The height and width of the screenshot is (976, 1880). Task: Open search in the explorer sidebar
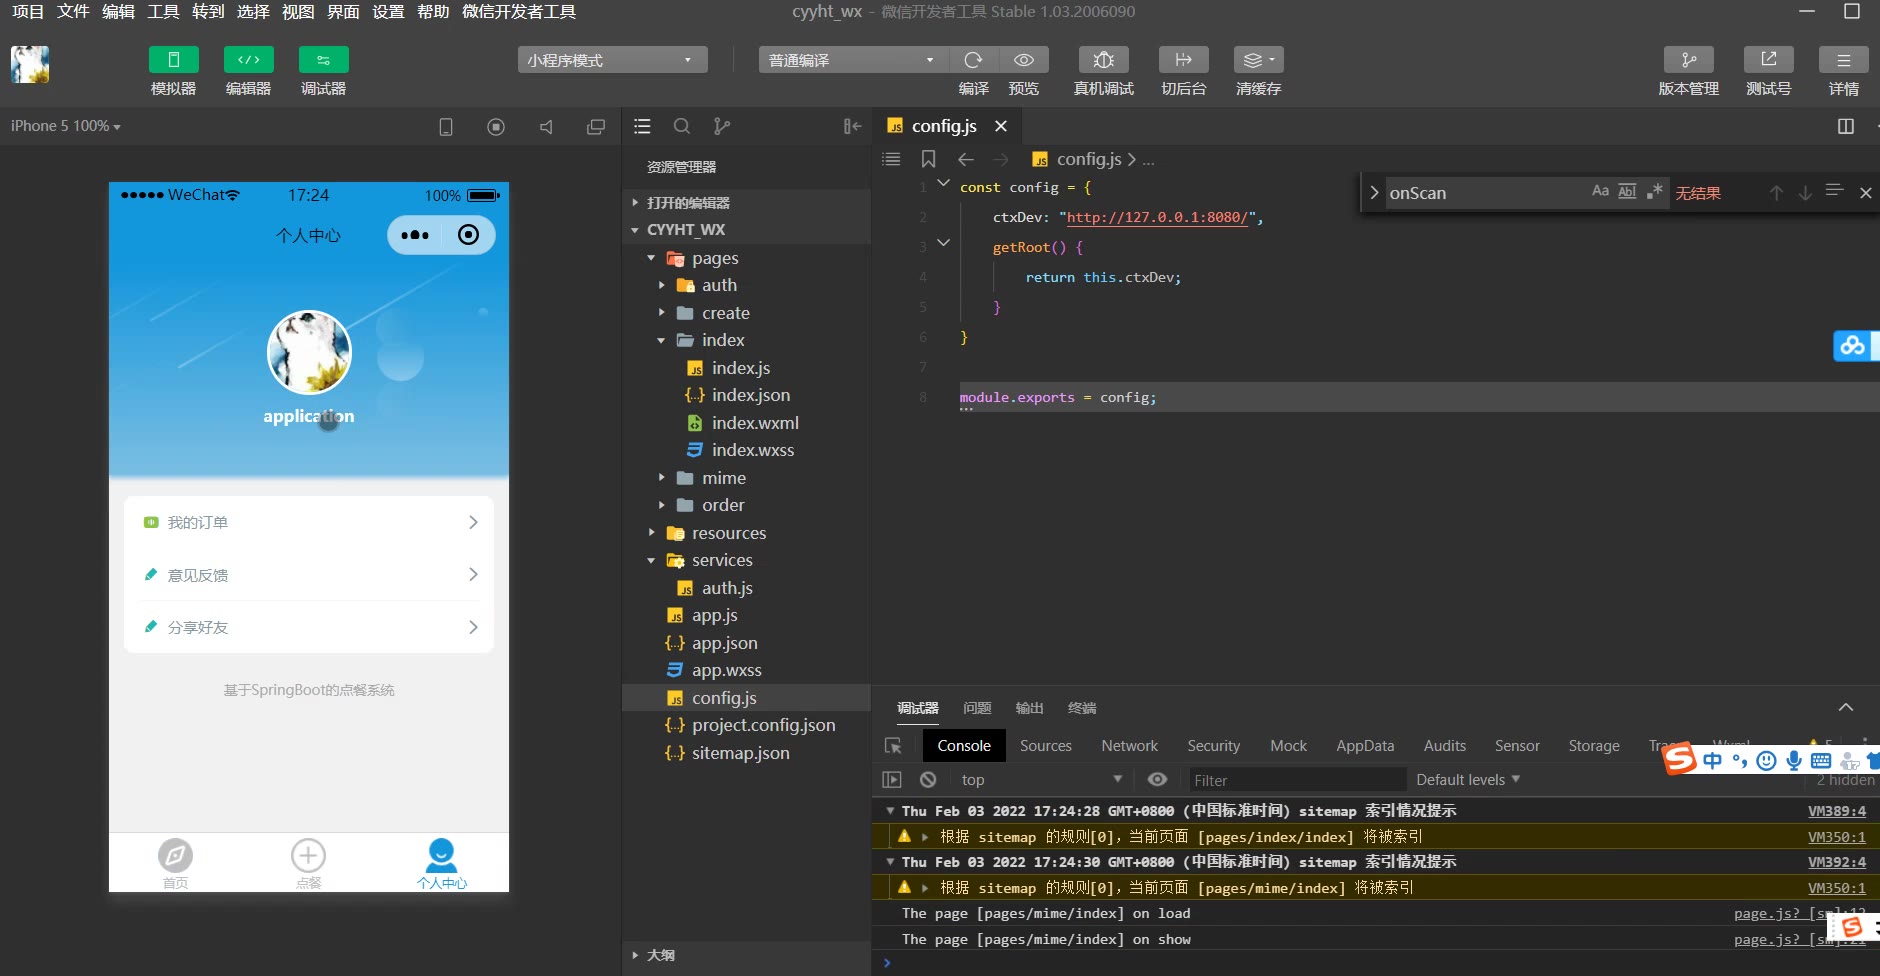pos(682,126)
